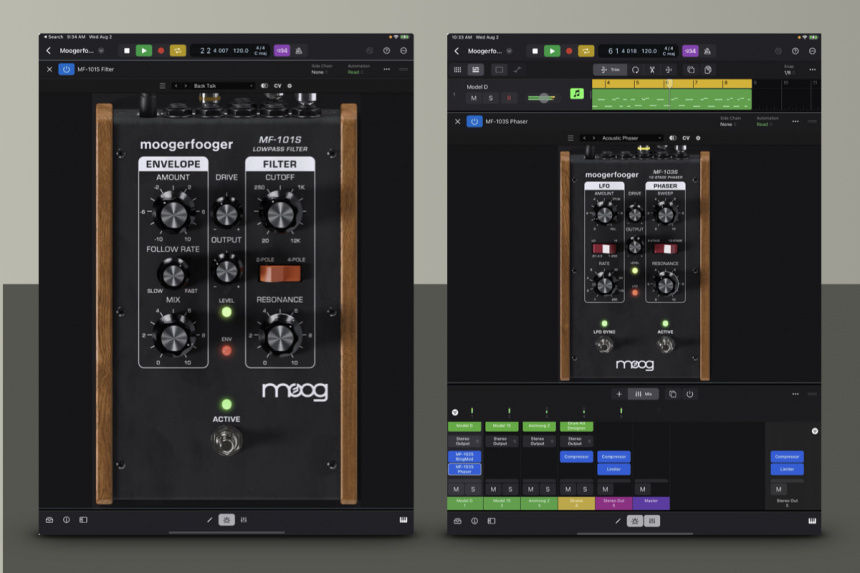Click the CV button on the MF-101S plugin
The height and width of the screenshot is (573, 860).
coord(278,86)
